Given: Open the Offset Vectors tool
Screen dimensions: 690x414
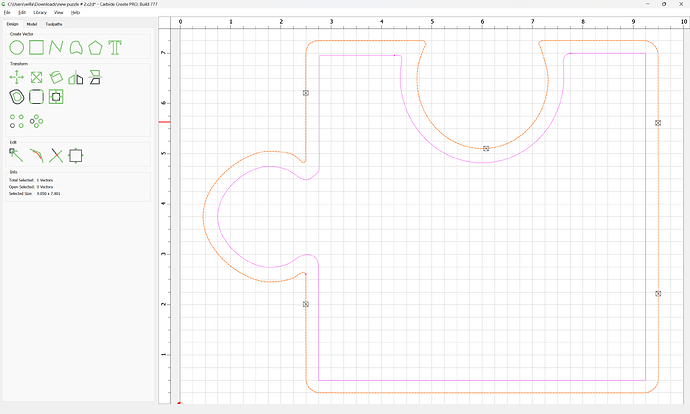Looking at the screenshot, I should click(x=17, y=97).
